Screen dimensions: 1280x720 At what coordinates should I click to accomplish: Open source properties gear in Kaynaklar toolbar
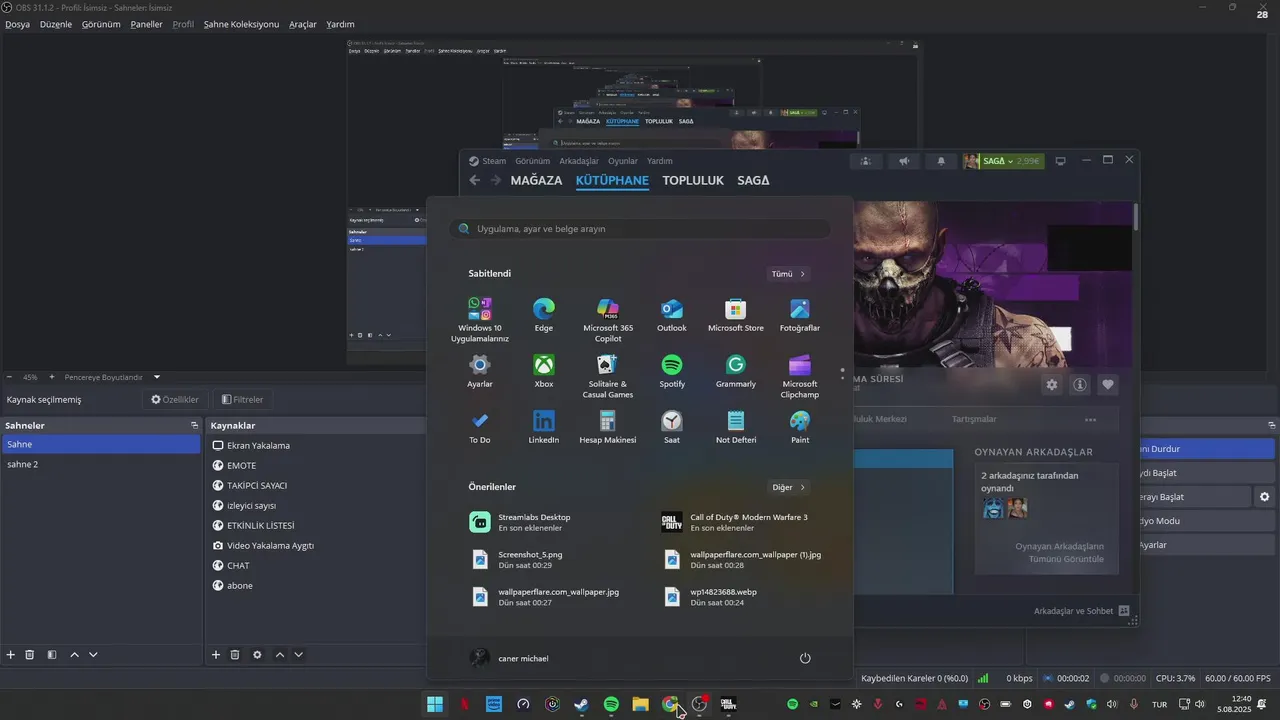click(257, 655)
